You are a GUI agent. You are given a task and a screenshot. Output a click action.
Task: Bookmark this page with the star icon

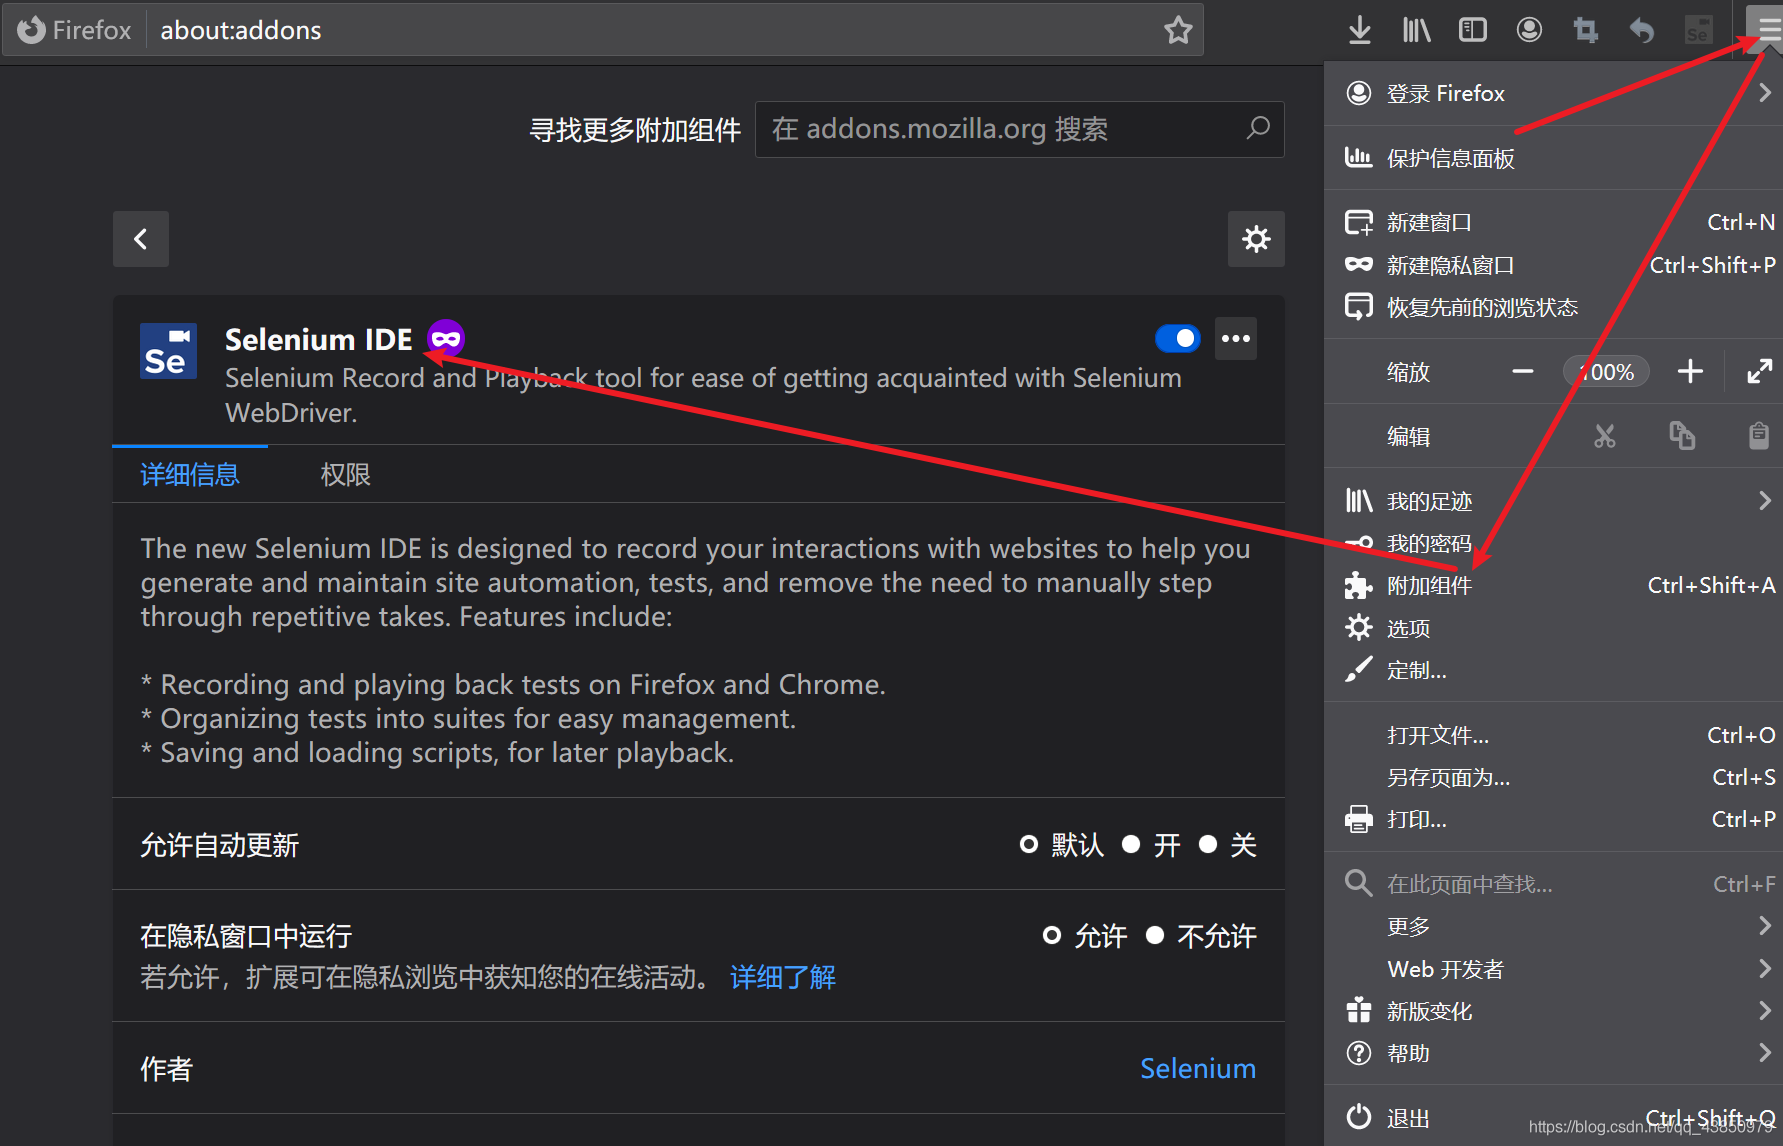point(1178,30)
